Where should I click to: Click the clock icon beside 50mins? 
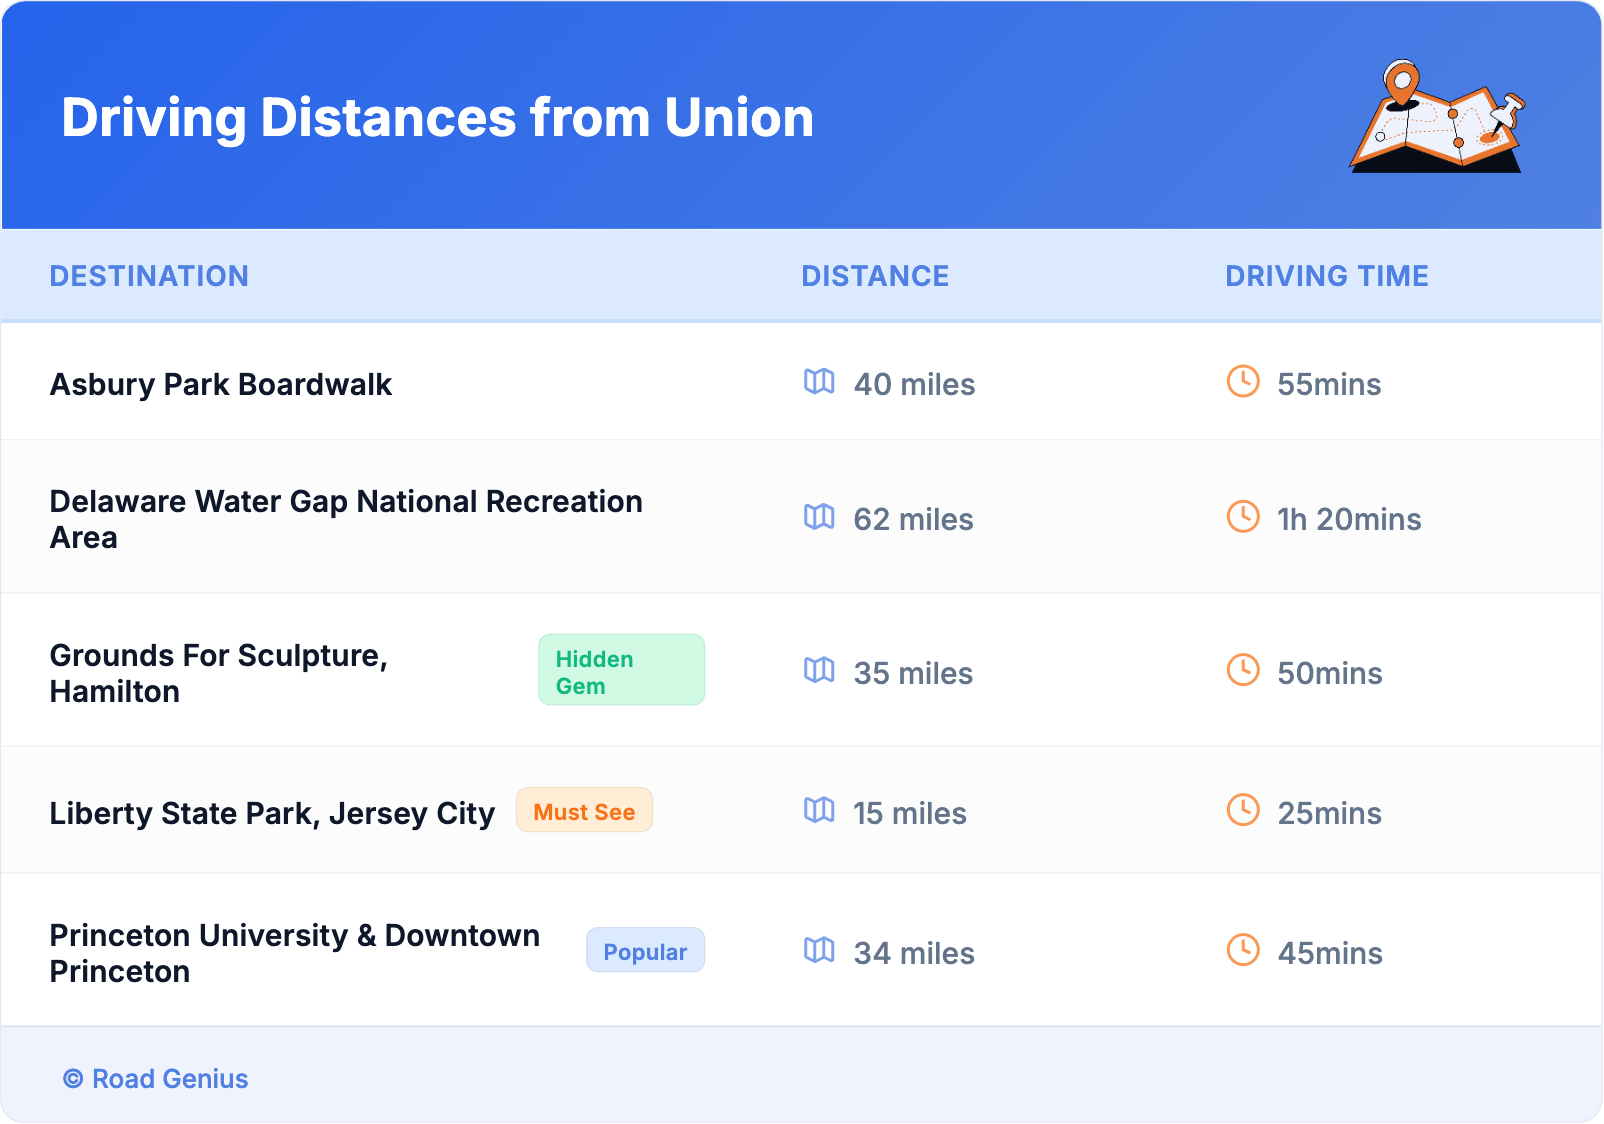tap(1243, 671)
